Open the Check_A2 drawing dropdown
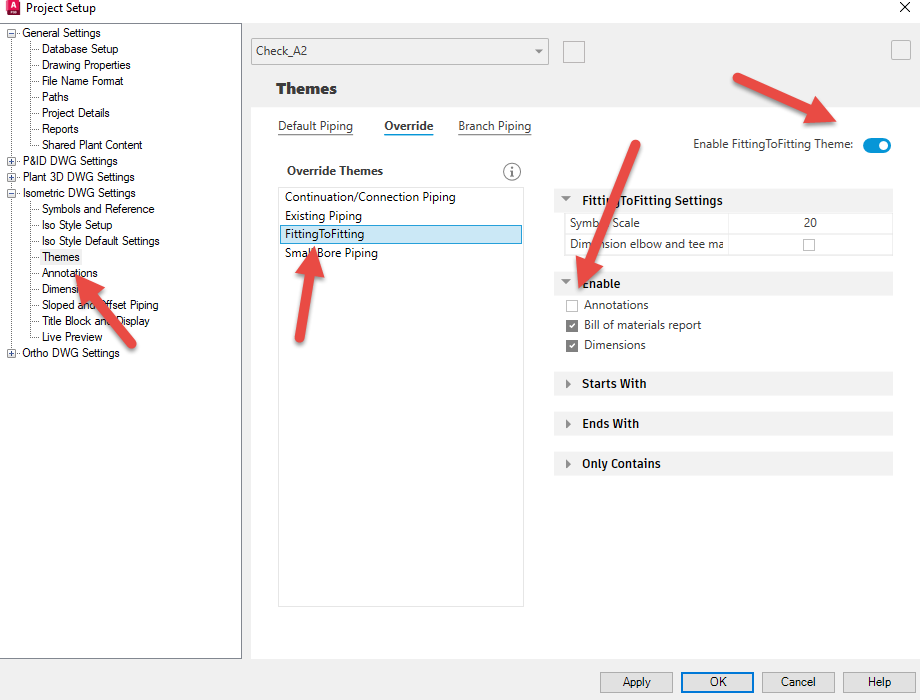This screenshot has width=920, height=700. (538, 51)
